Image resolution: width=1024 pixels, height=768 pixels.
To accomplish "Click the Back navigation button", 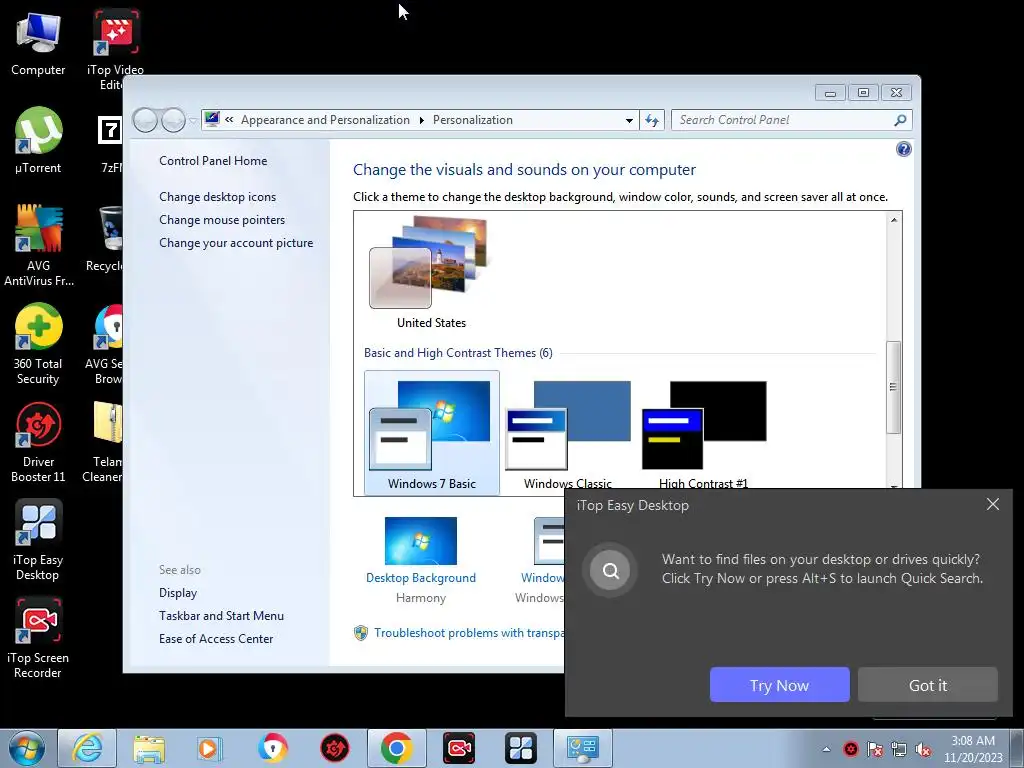I will (146, 120).
